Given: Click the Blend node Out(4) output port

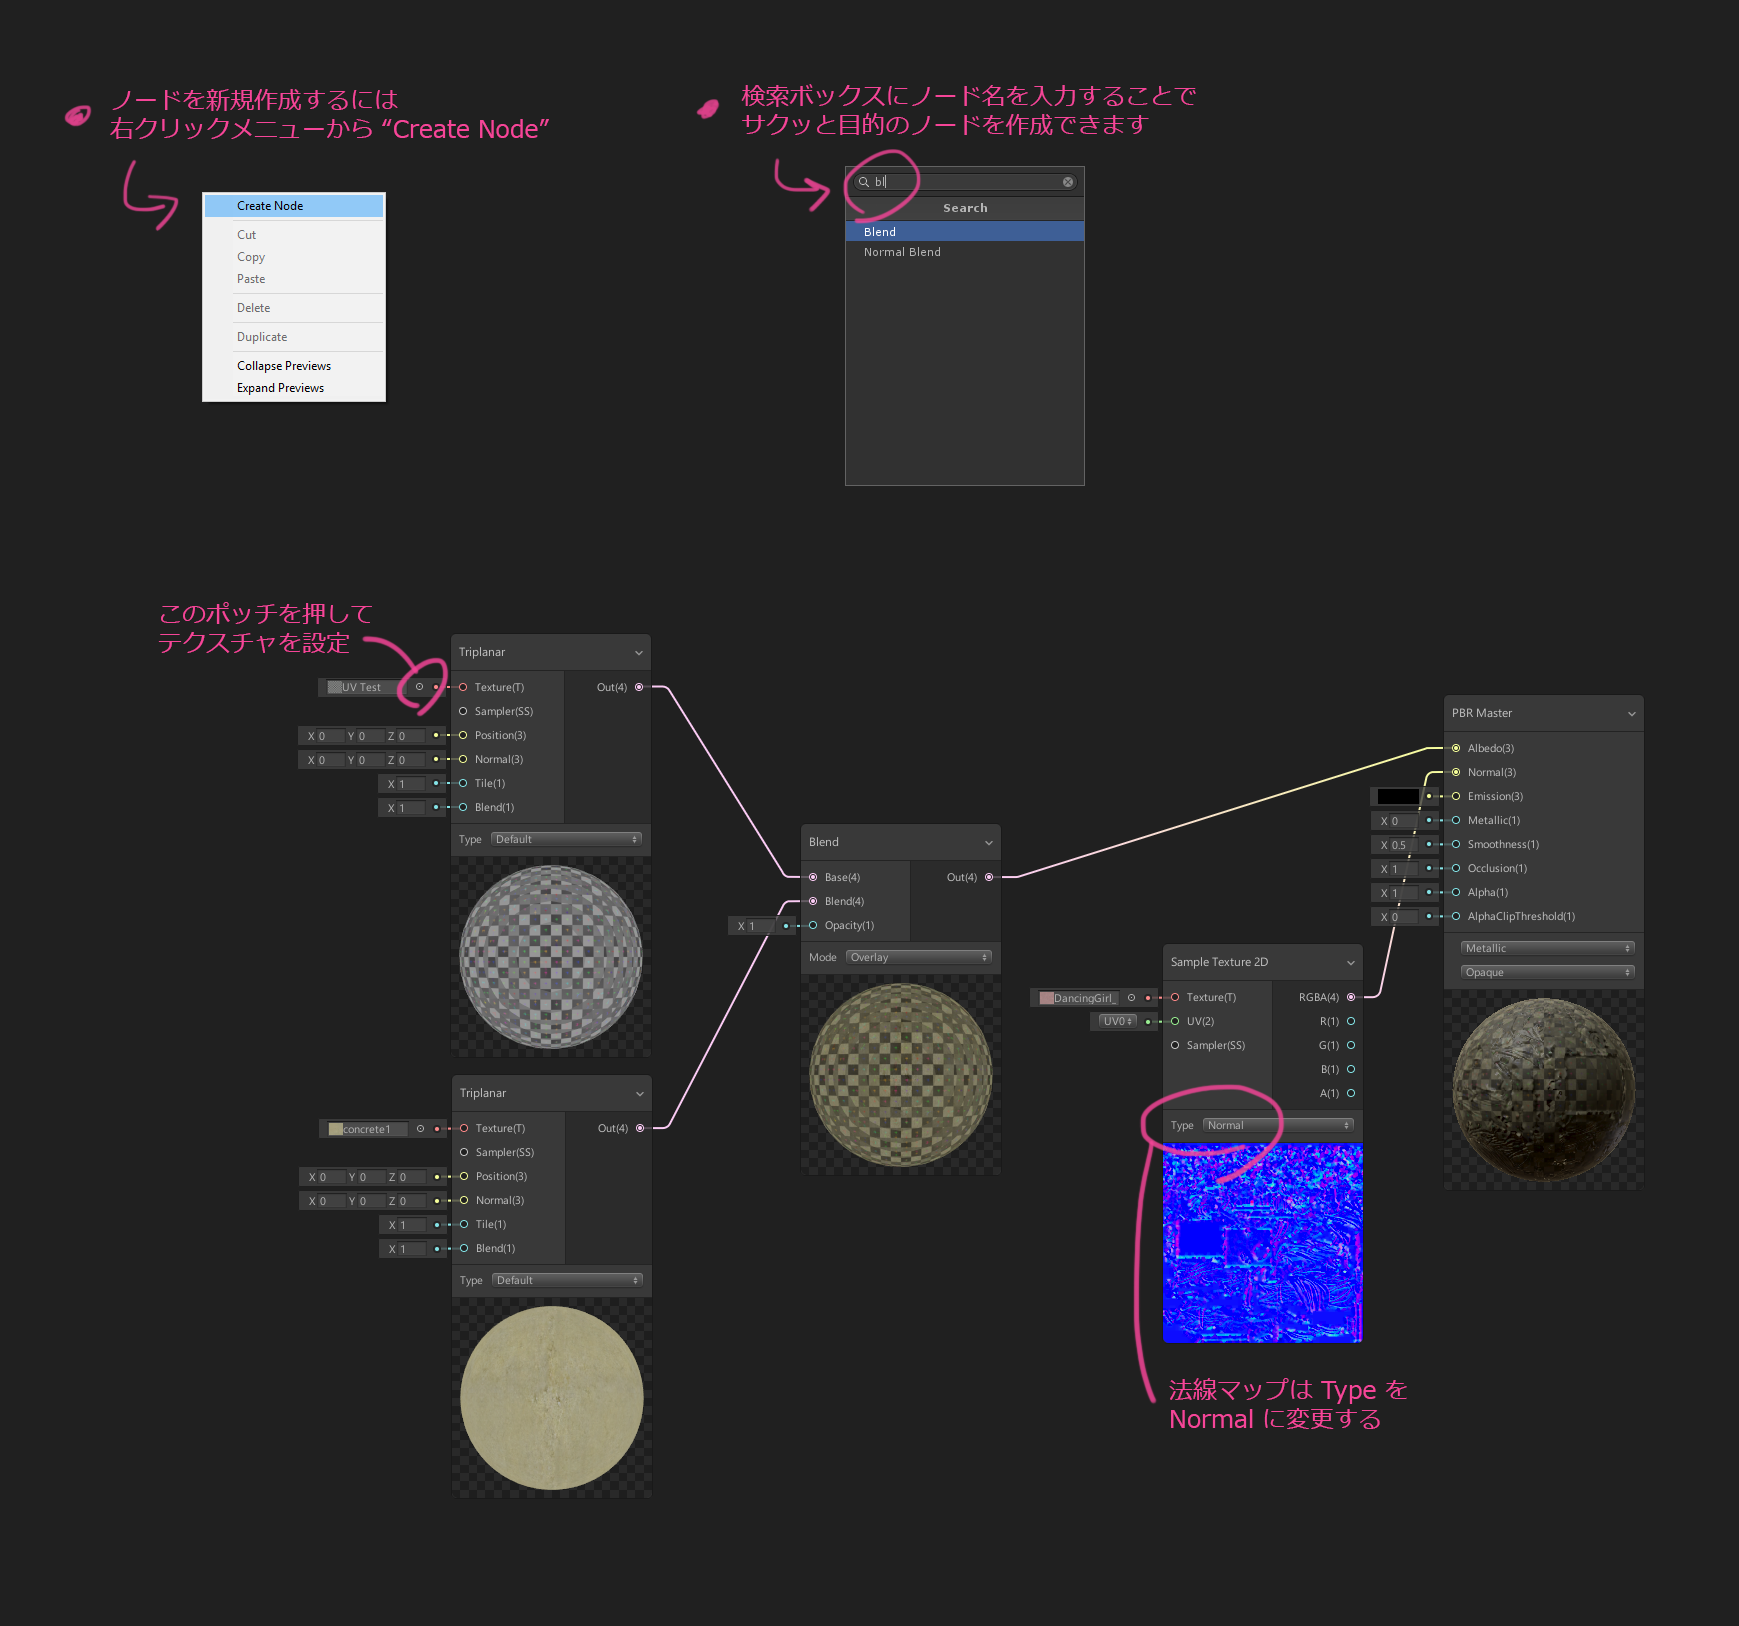Looking at the screenshot, I should (989, 877).
